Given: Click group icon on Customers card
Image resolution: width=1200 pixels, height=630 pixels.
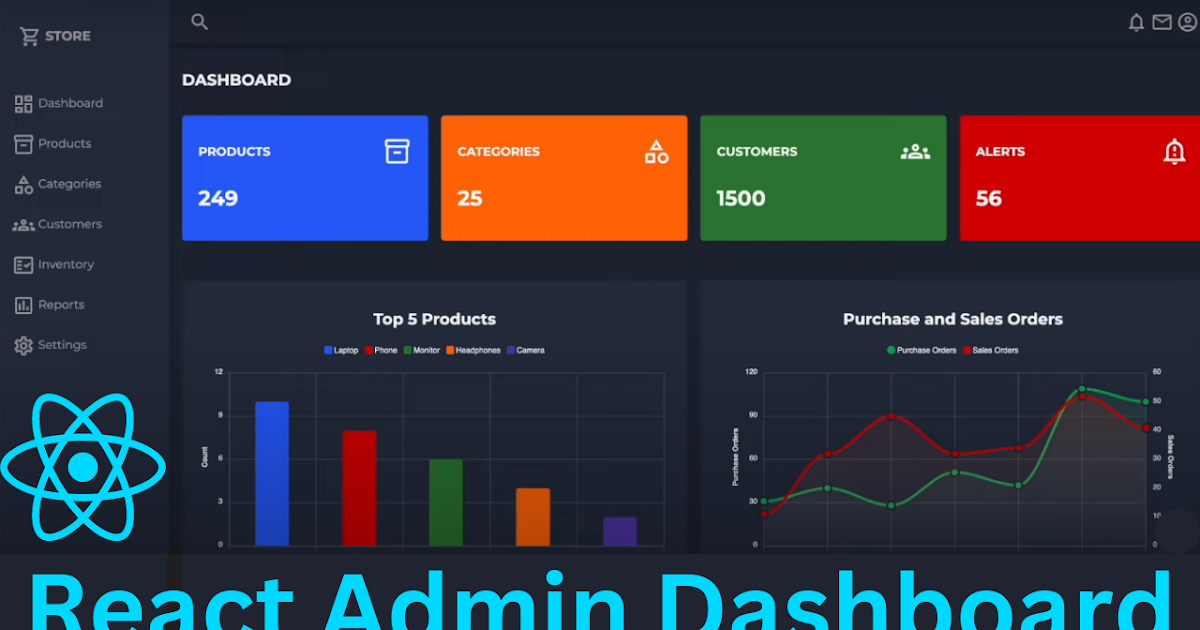Looking at the screenshot, I should click(x=915, y=152).
